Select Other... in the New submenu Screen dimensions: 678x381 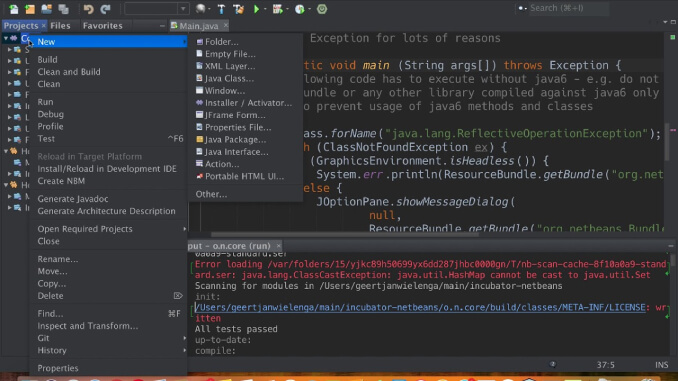pyautogui.click(x=245, y=194)
